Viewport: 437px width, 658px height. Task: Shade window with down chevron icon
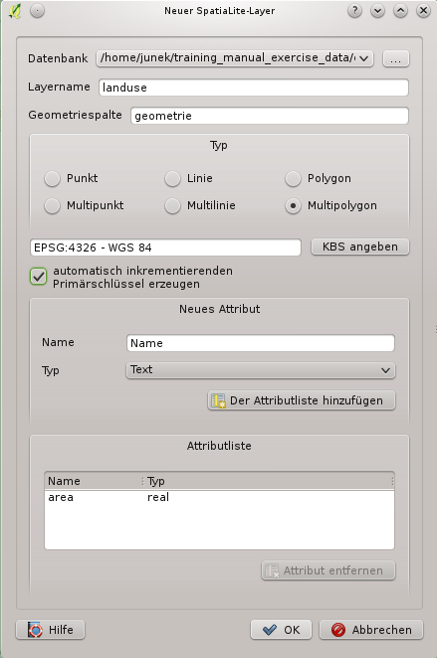coord(377,11)
